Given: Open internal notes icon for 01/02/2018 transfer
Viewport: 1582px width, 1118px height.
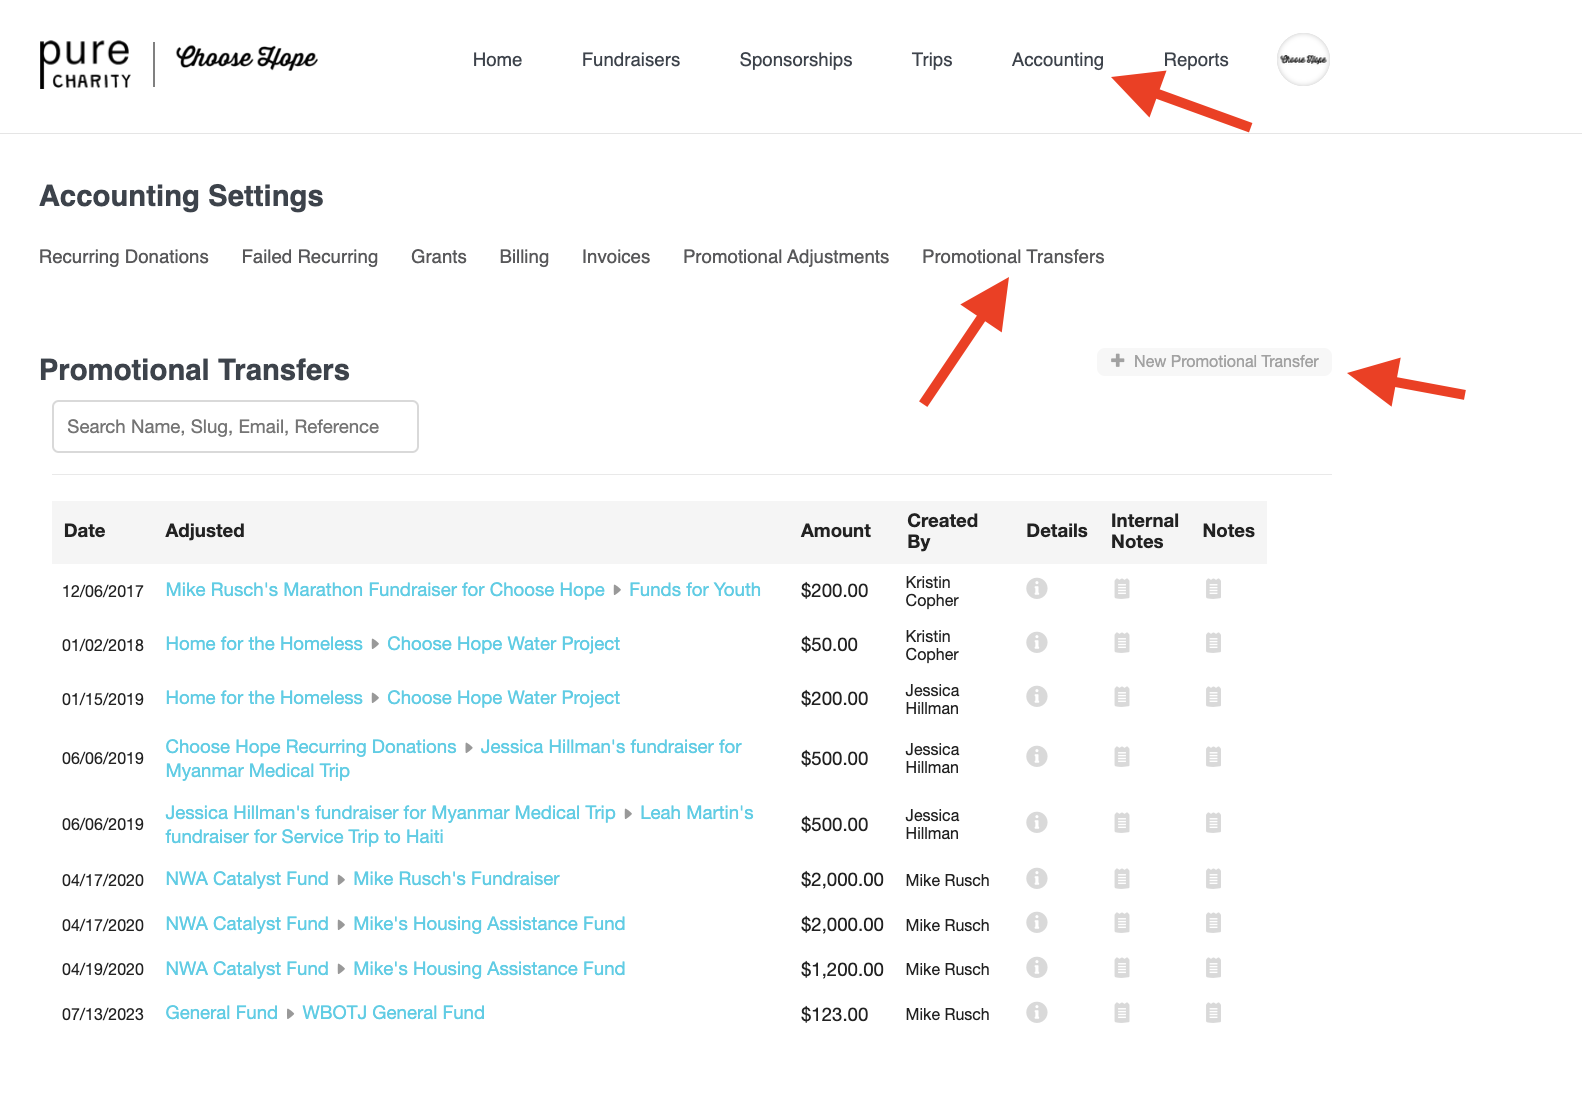Looking at the screenshot, I should [x=1121, y=643].
